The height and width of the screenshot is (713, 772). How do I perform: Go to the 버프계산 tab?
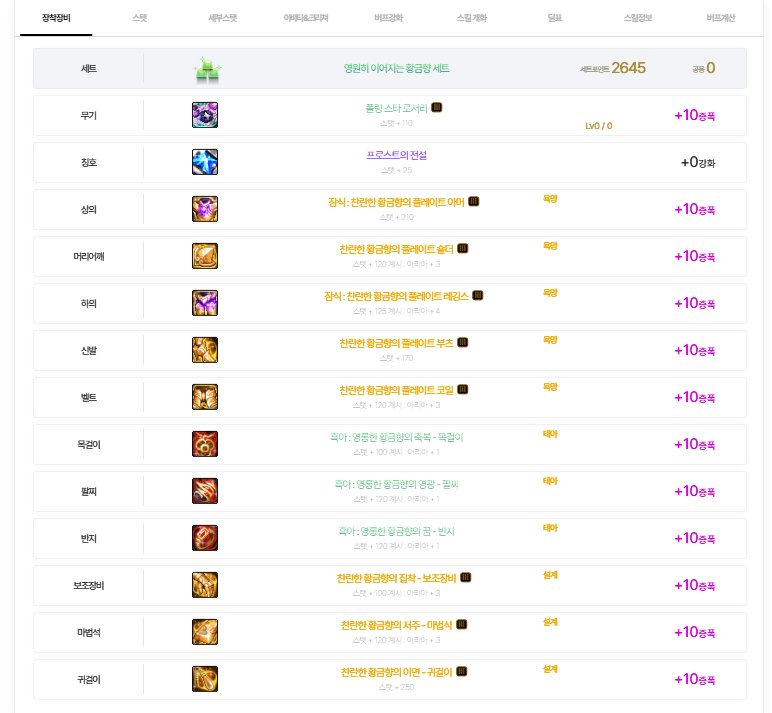tap(720, 19)
